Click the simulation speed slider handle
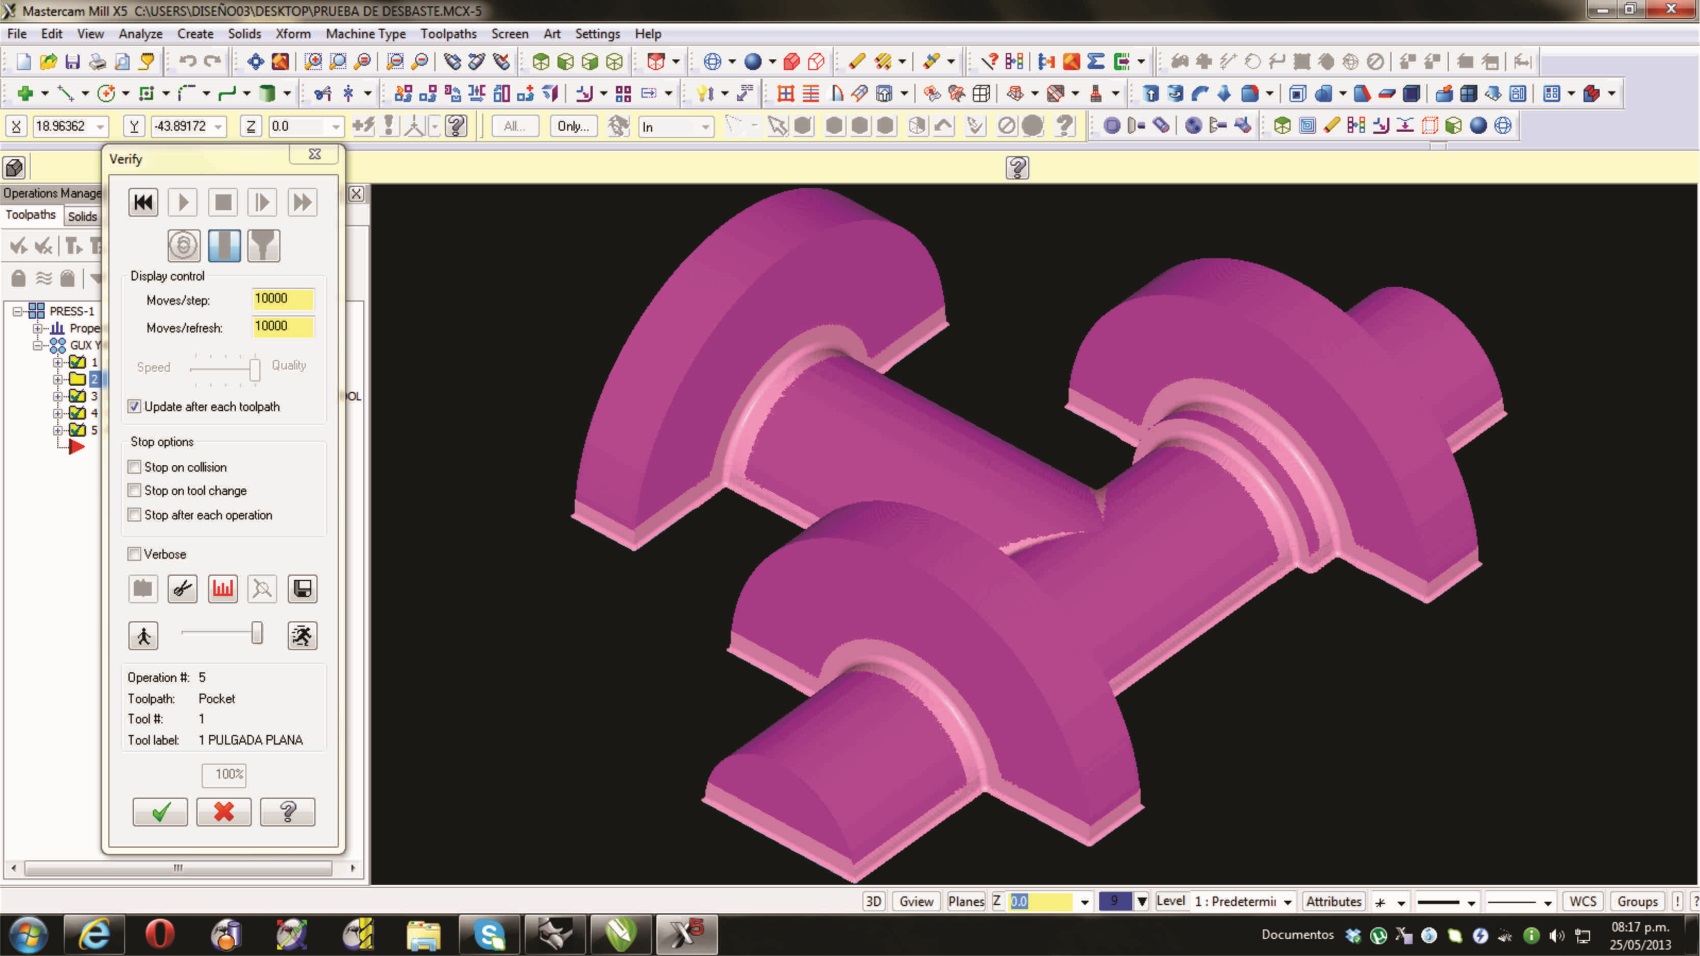Image resolution: width=1700 pixels, height=956 pixels. click(257, 633)
